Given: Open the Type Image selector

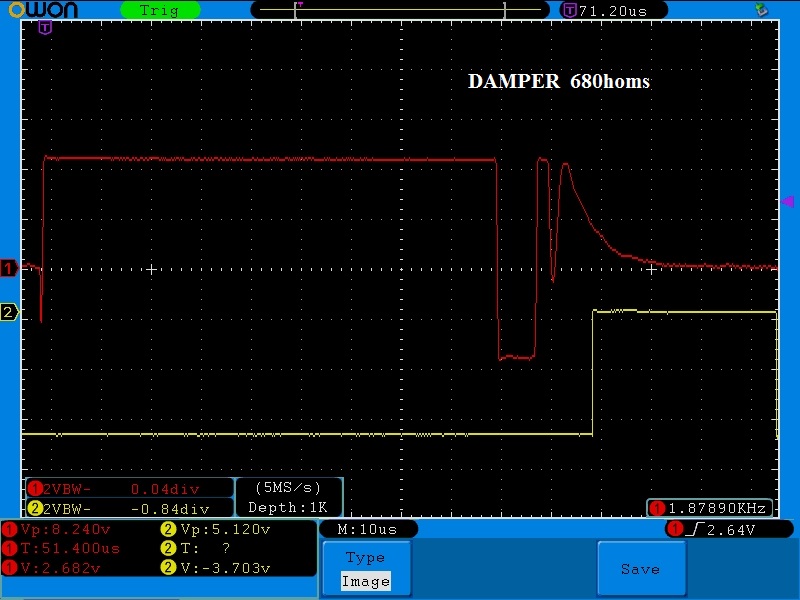Looking at the screenshot, I should (366, 568).
